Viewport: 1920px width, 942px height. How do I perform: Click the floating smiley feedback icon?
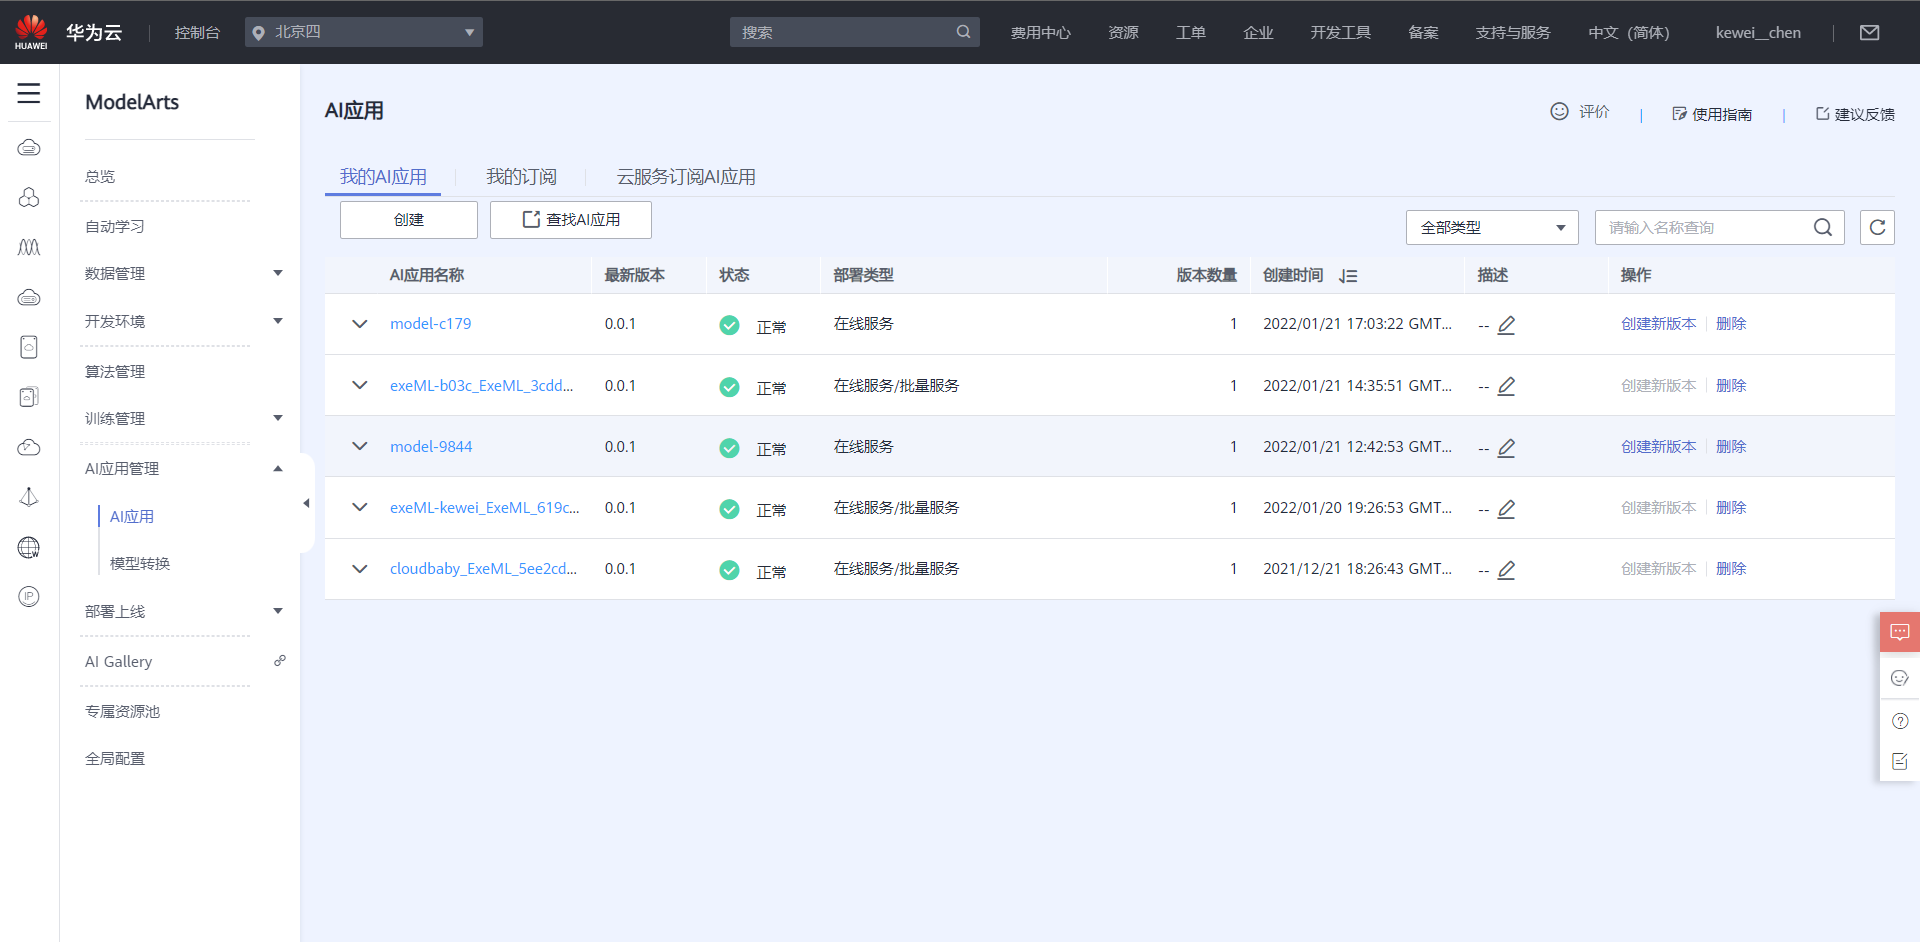click(x=1900, y=678)
